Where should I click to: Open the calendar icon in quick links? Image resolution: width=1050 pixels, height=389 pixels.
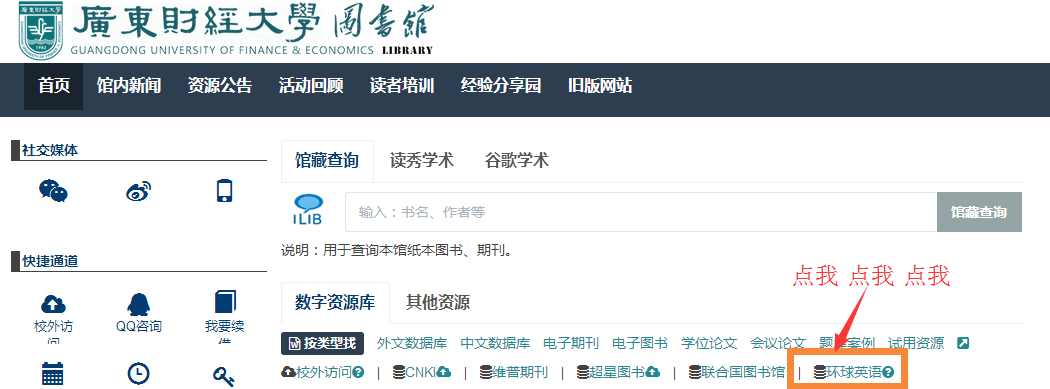pyautogui.click(x=52, y=374)
